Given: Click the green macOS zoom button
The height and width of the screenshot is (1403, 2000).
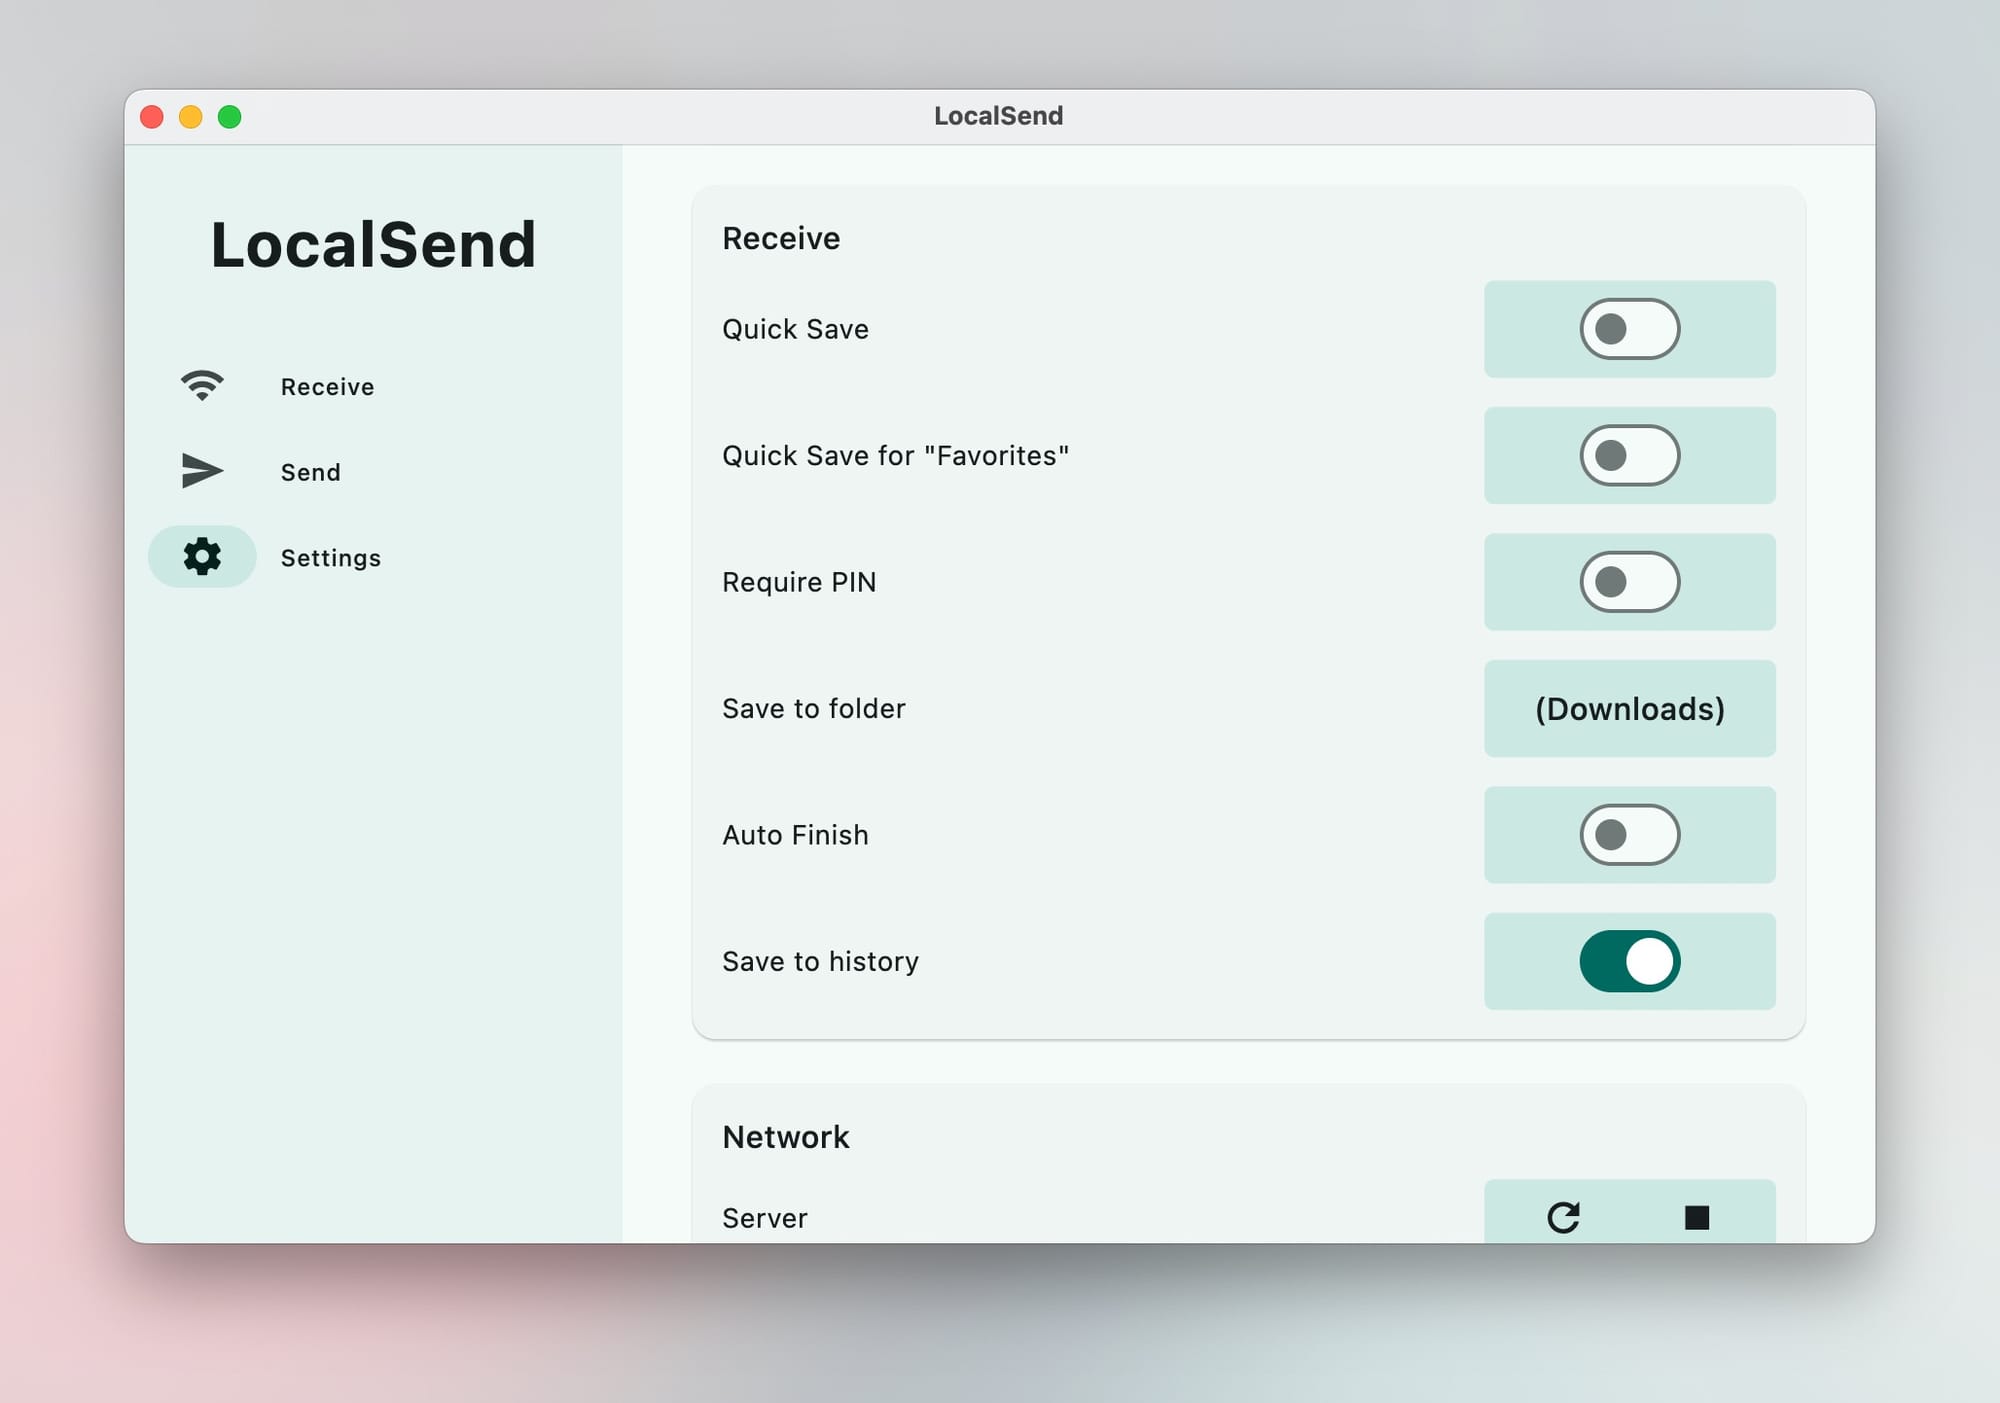Looking at the screenshot, I should (x=230, y=117).
